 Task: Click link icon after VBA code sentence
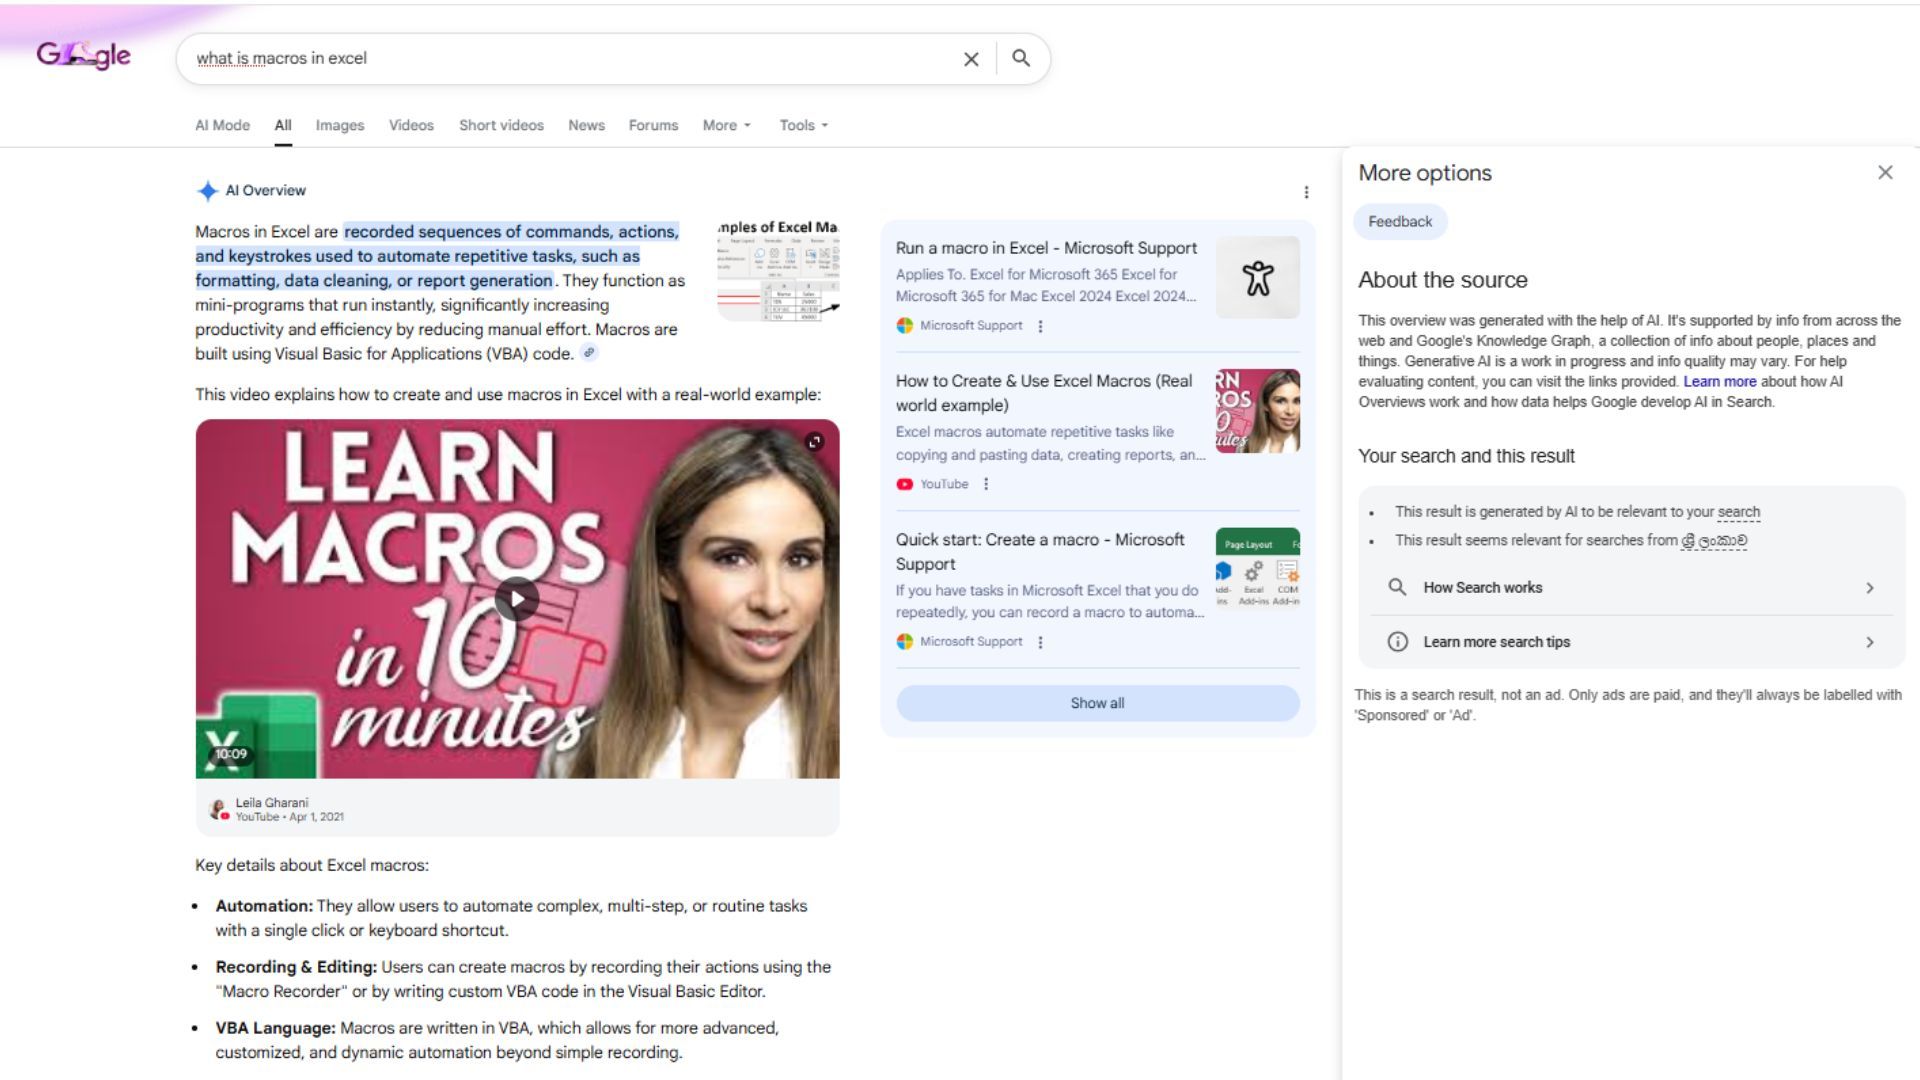coord(589,353)
